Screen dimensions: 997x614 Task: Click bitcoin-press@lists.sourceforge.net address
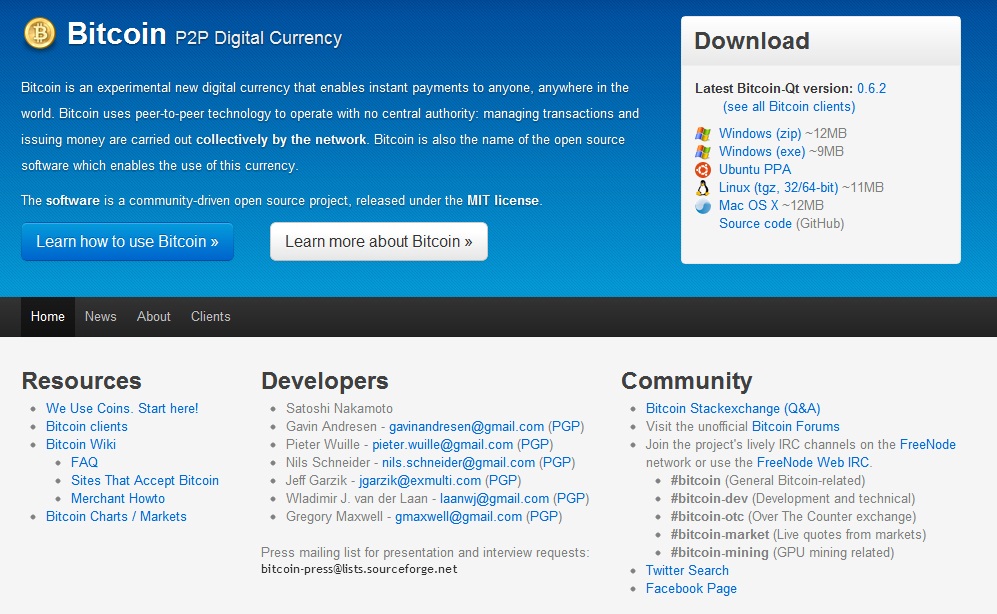[359, 569]
